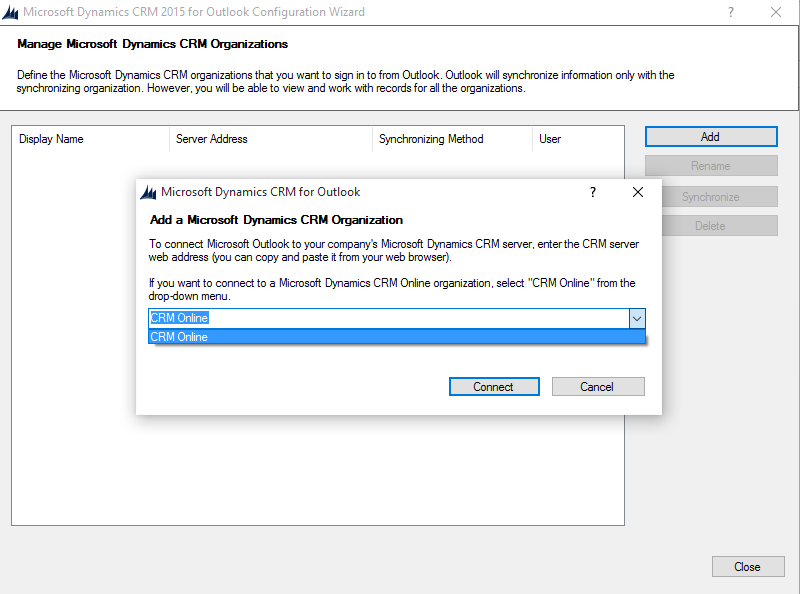Click the Connect button
This screenshot has width=800, height=594.
[x=494, y=387]
